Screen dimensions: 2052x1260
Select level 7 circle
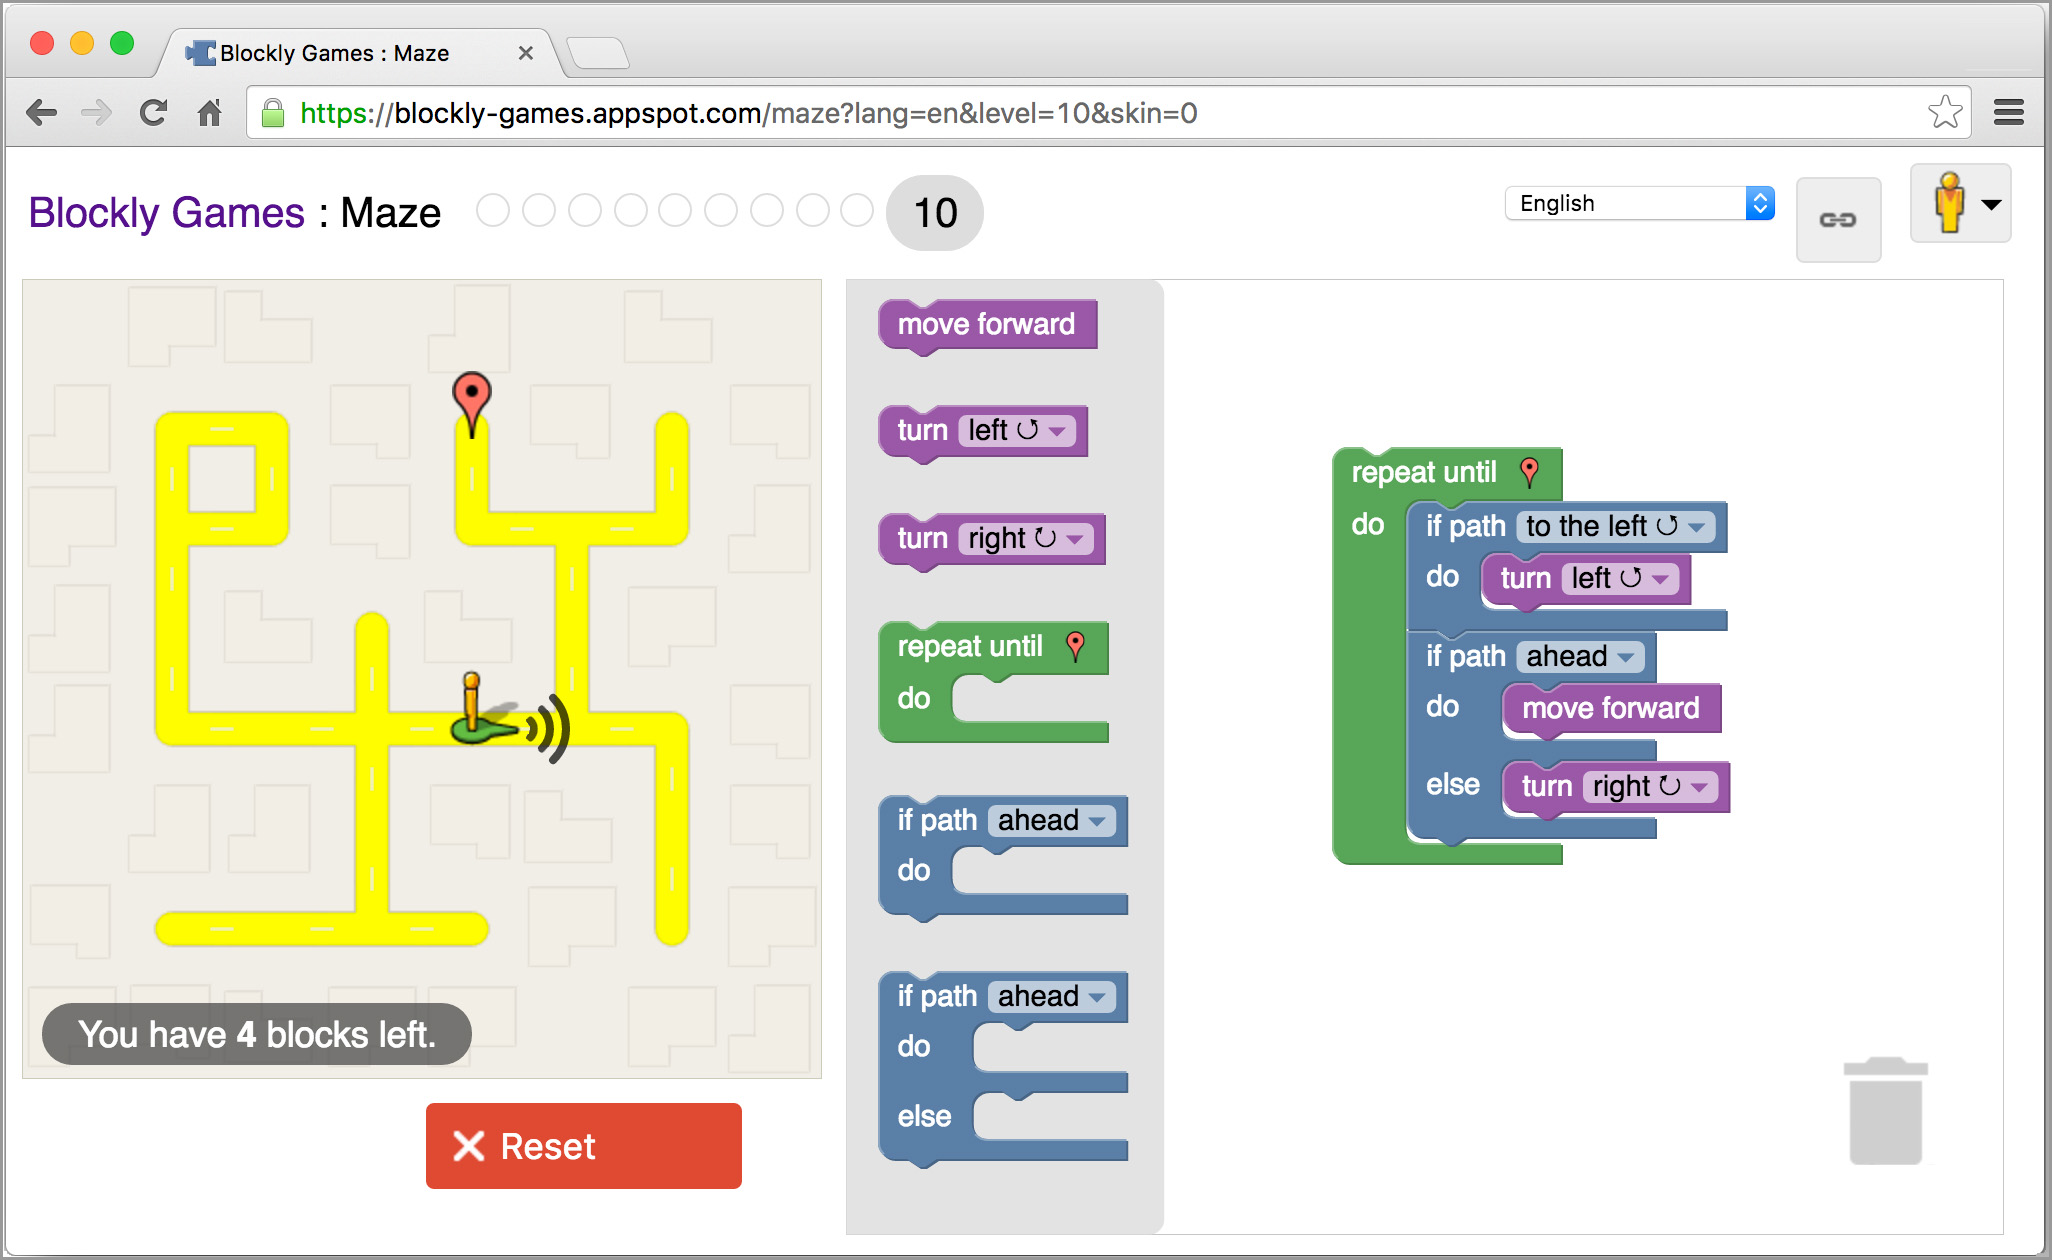tap(767, 211)
